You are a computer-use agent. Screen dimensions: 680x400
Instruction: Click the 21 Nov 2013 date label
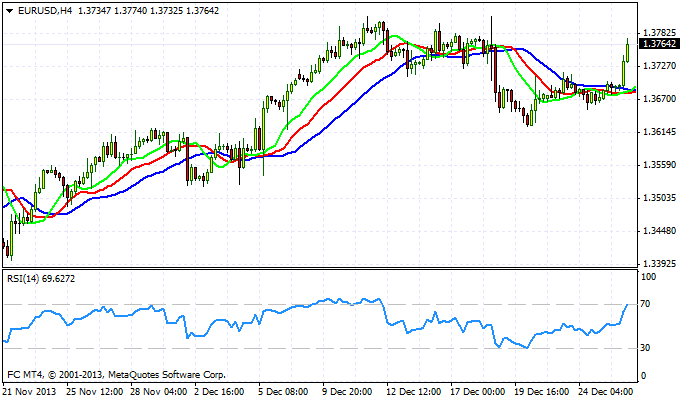(x=29, y=392)
